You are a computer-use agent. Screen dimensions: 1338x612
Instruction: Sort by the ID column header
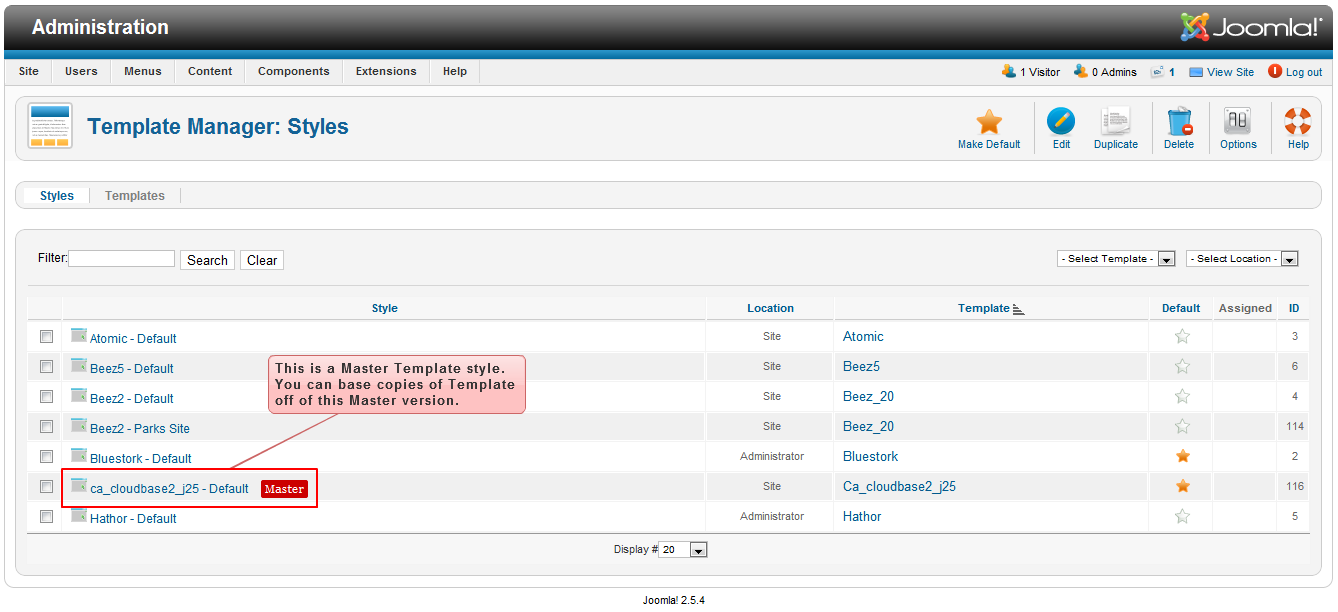(1294, 308)
